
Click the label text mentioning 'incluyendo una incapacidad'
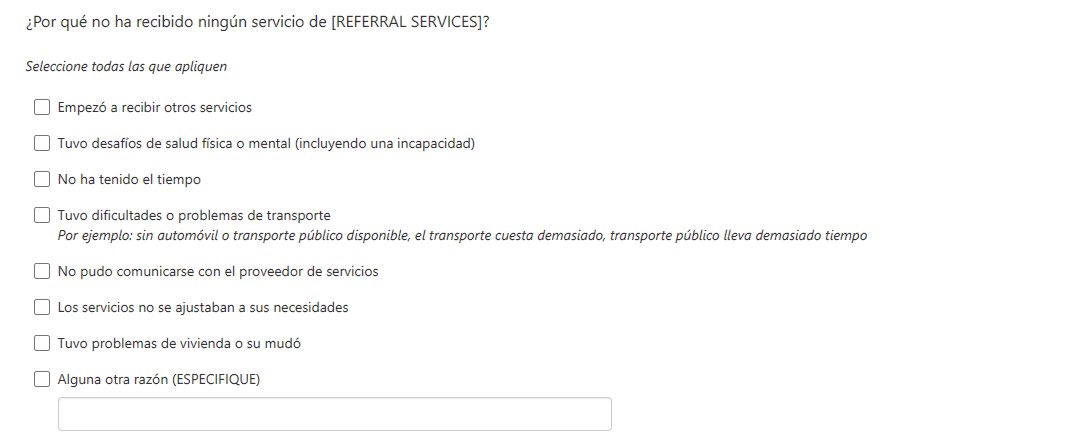click(x=265, y=143)
